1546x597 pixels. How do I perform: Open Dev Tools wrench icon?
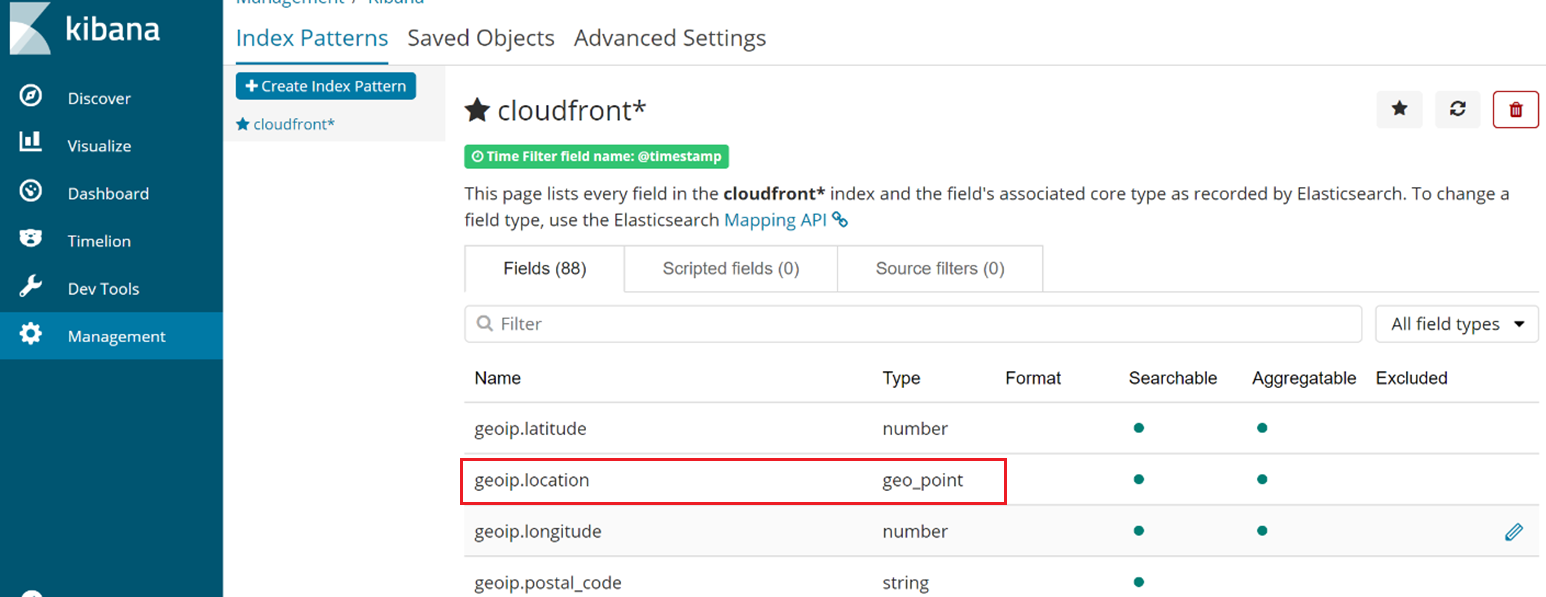pos(31,287)
